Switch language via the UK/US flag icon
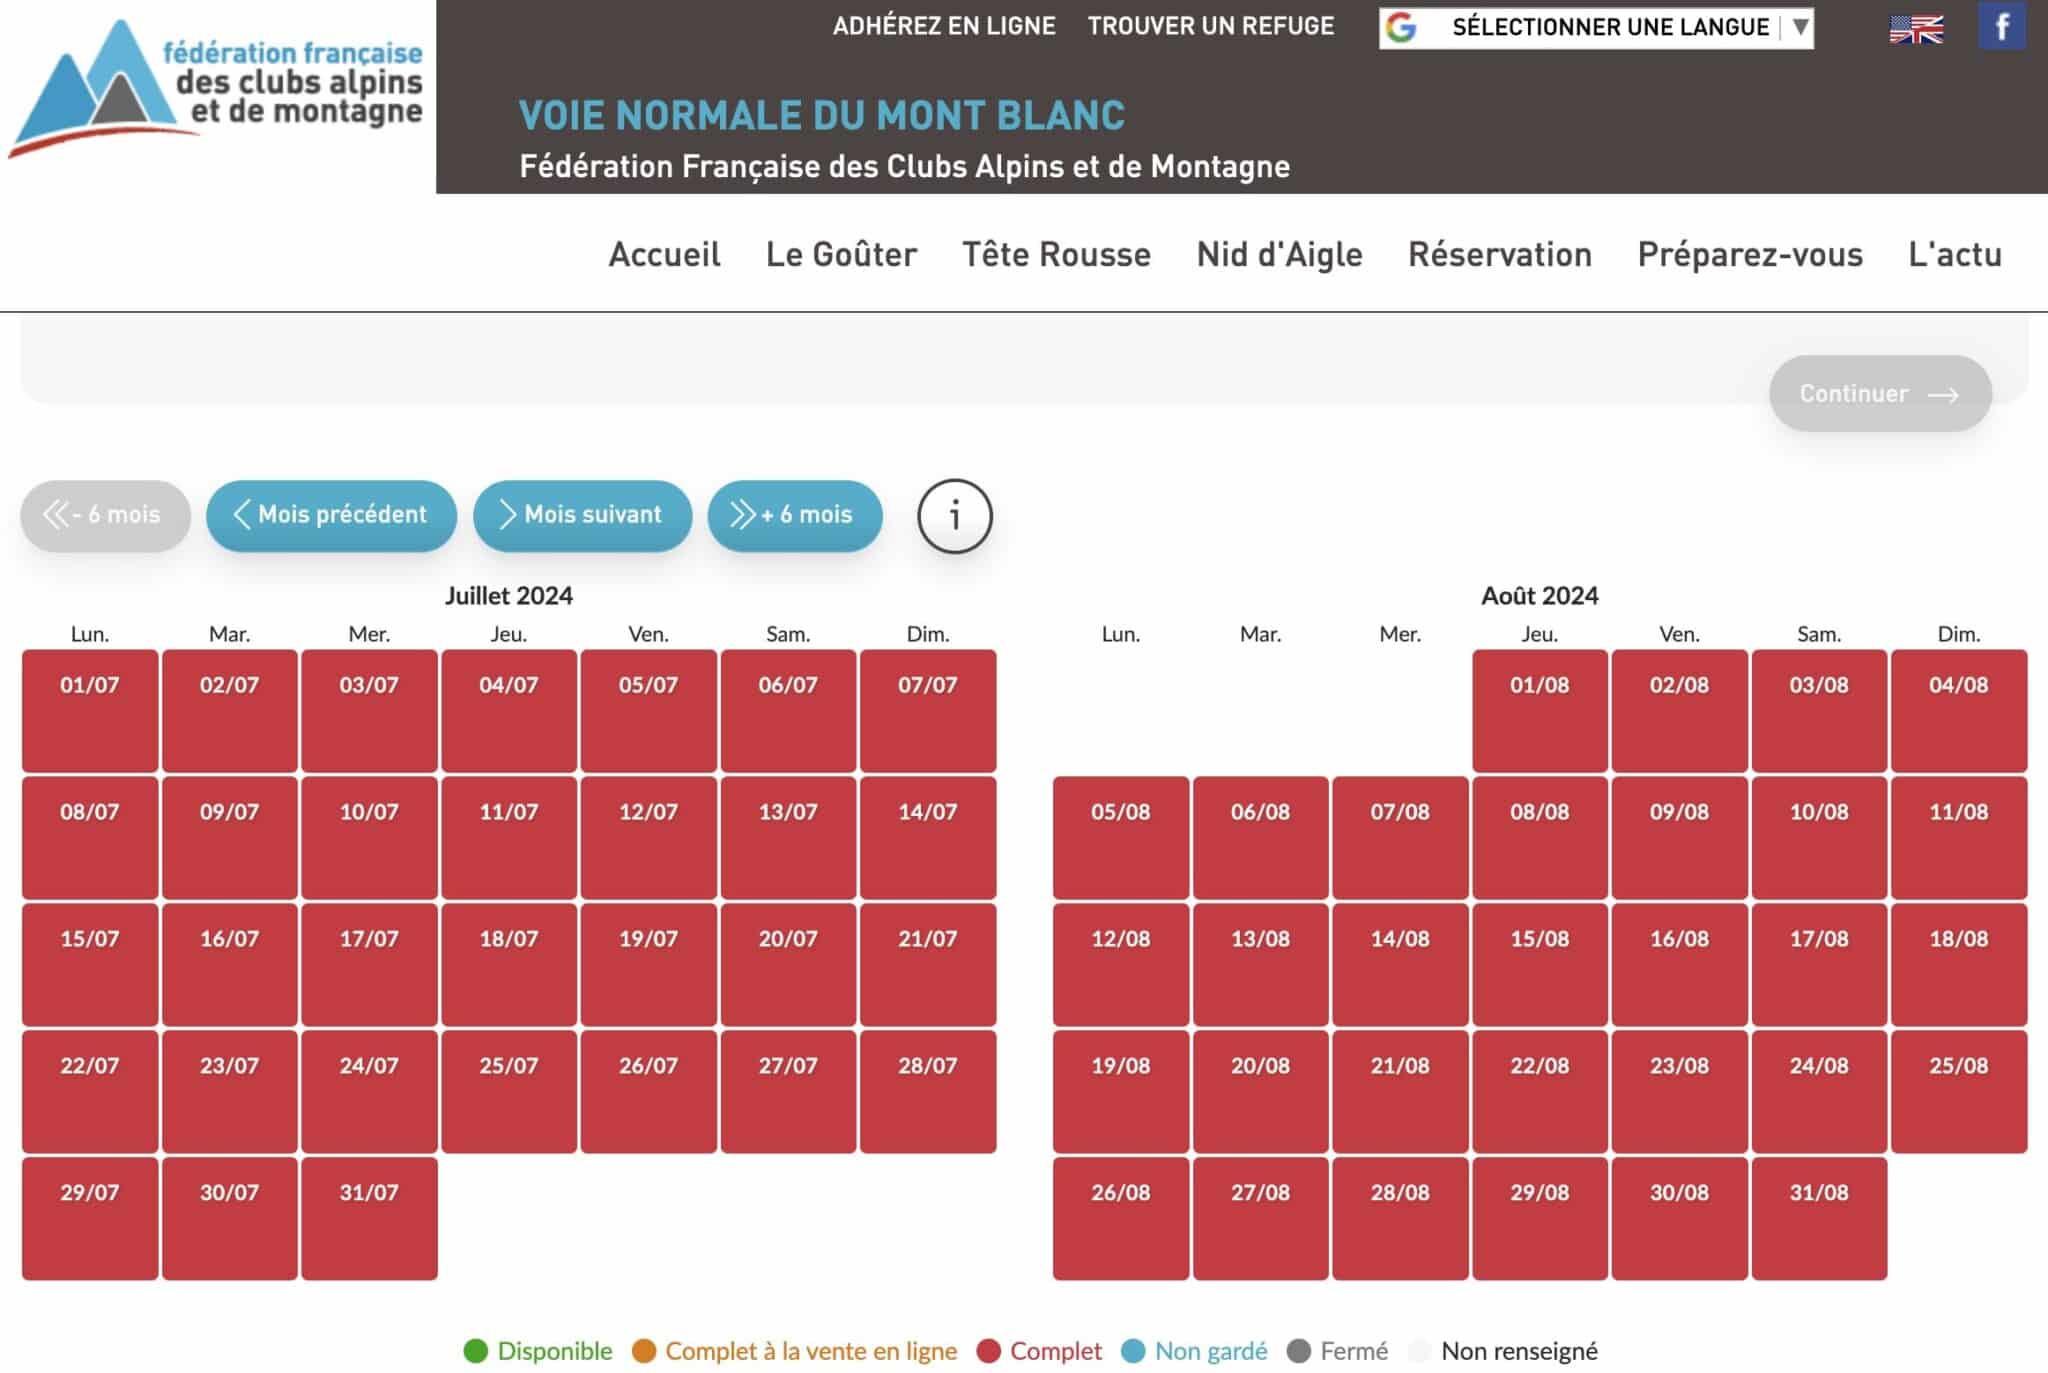The width and height of the screenshot is (2048, 1373). coord(1916,29)
